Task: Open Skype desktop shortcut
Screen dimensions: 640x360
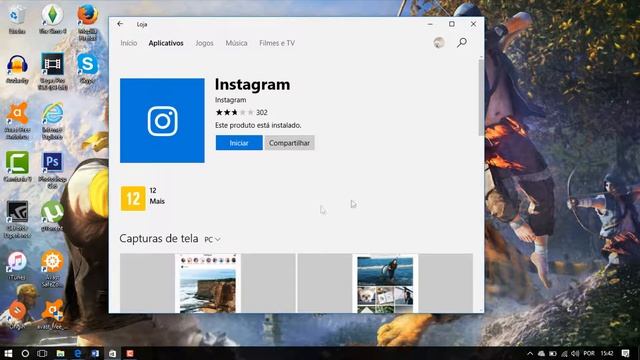Action: (87, 68)
